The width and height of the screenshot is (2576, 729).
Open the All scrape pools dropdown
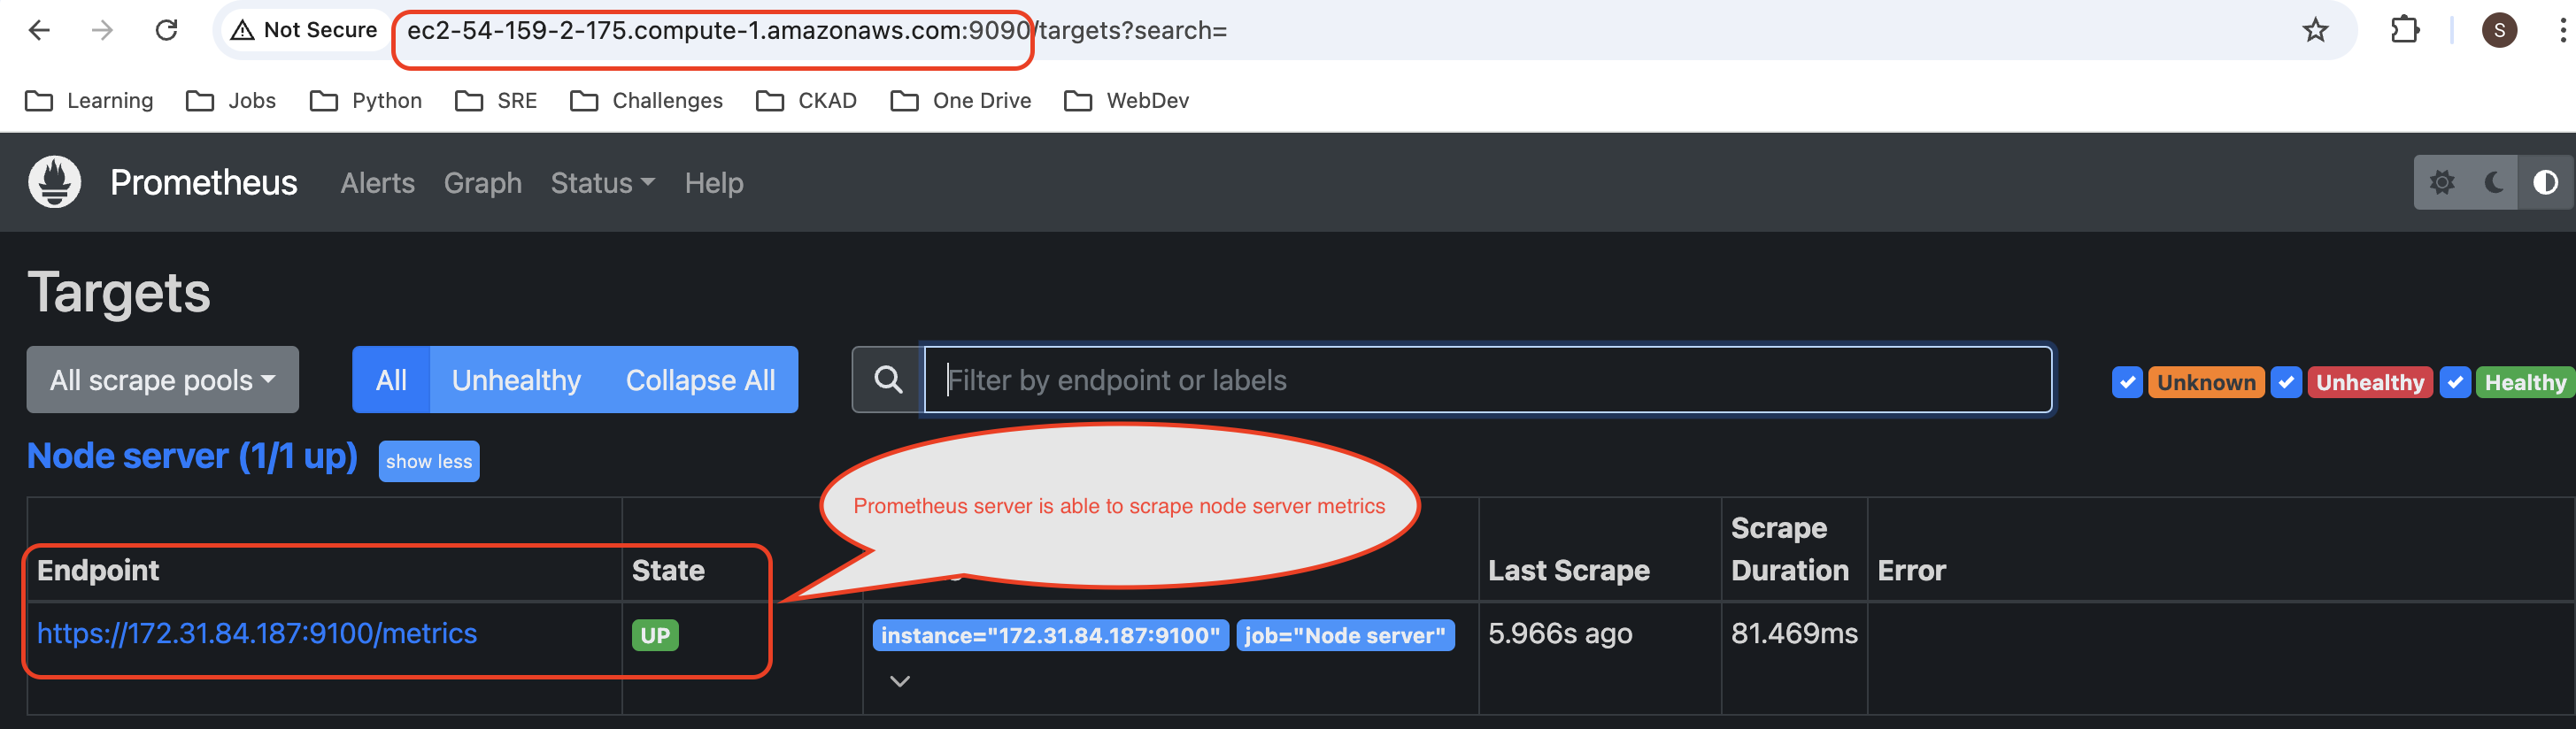pos(162,380)
